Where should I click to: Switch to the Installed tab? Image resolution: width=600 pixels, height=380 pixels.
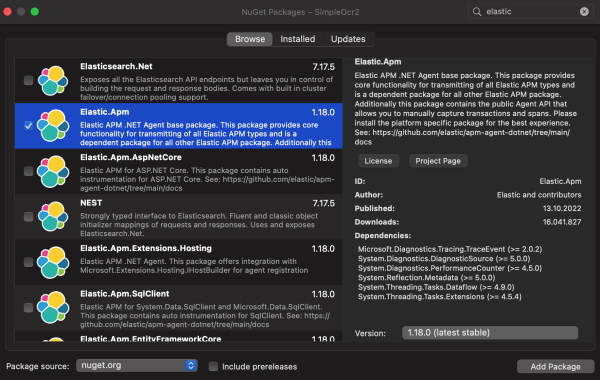pyautogui.click(x=298, y=39)
